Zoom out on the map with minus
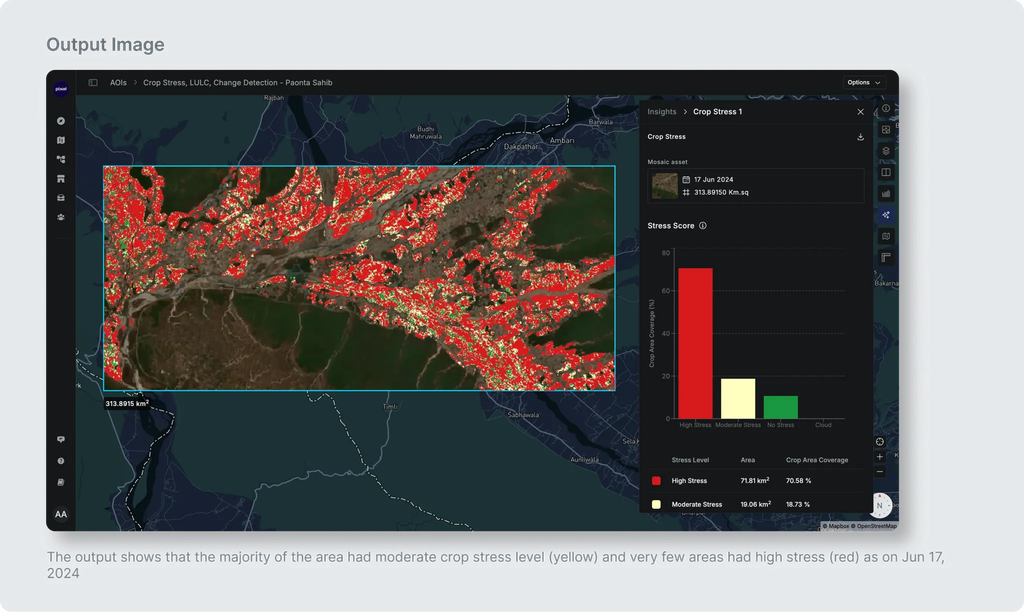This screenshot has height=612, width=1024. pyautogui.click(x=880, y=472)
